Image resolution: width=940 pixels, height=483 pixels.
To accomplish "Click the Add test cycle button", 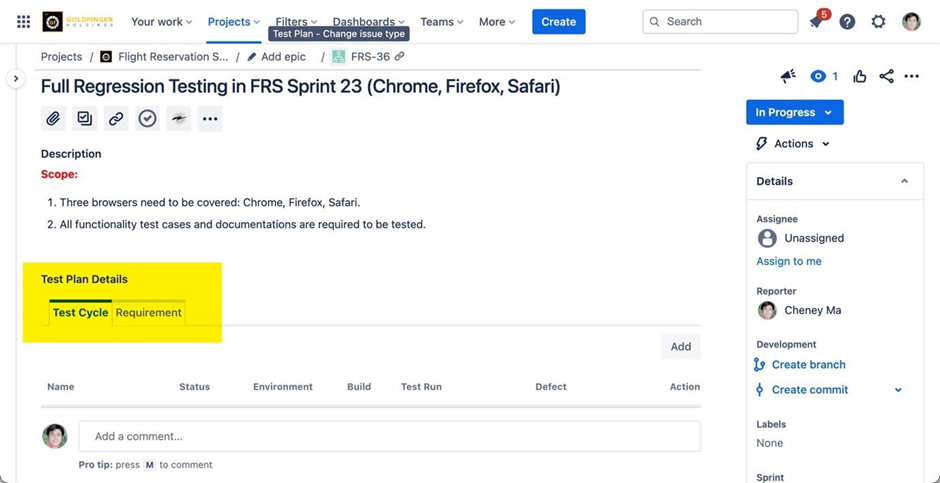I will point(680,347).
